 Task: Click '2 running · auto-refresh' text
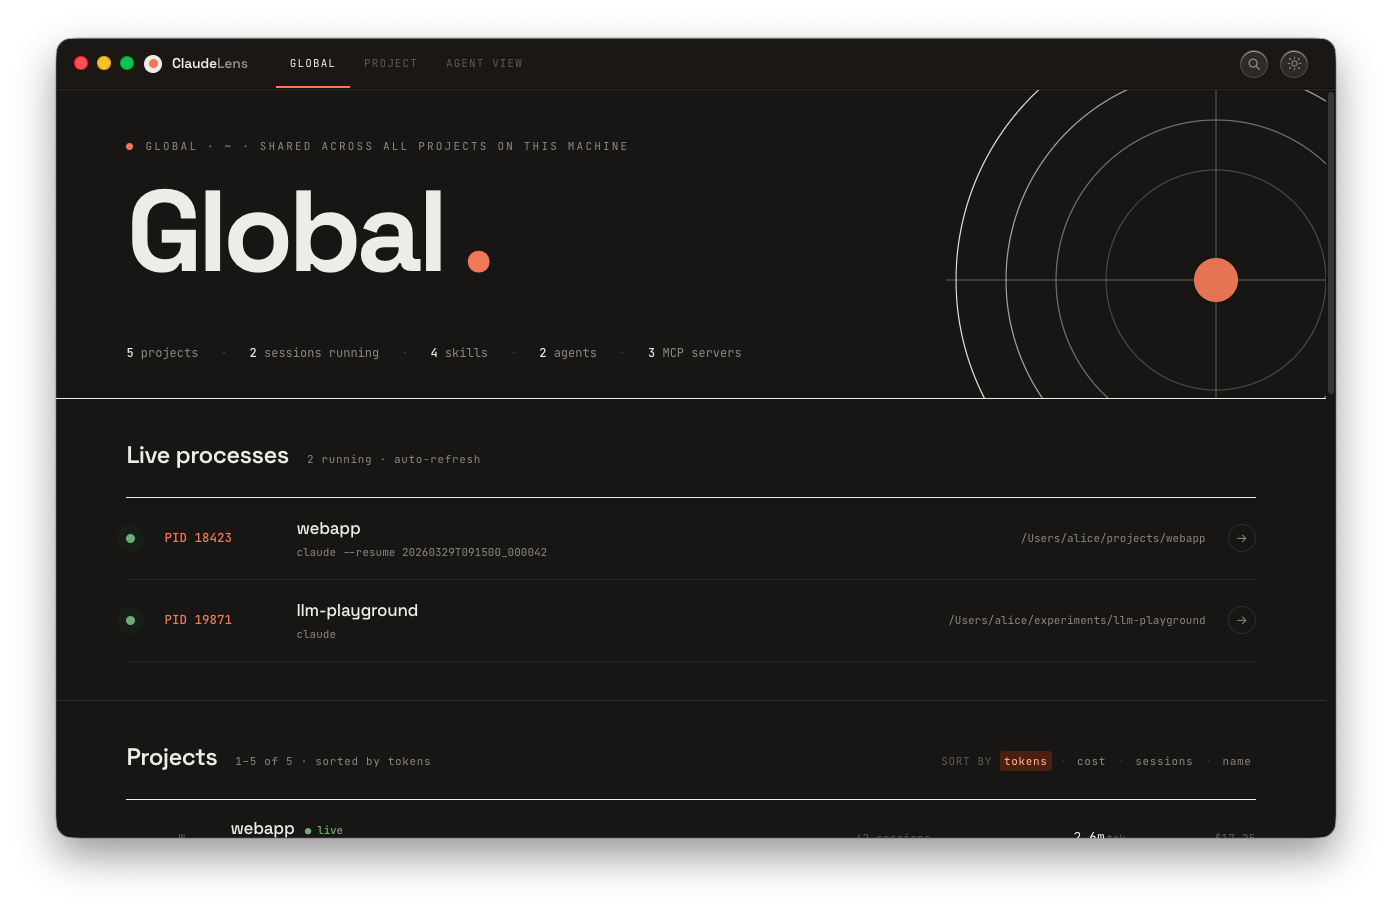[394, 460]
